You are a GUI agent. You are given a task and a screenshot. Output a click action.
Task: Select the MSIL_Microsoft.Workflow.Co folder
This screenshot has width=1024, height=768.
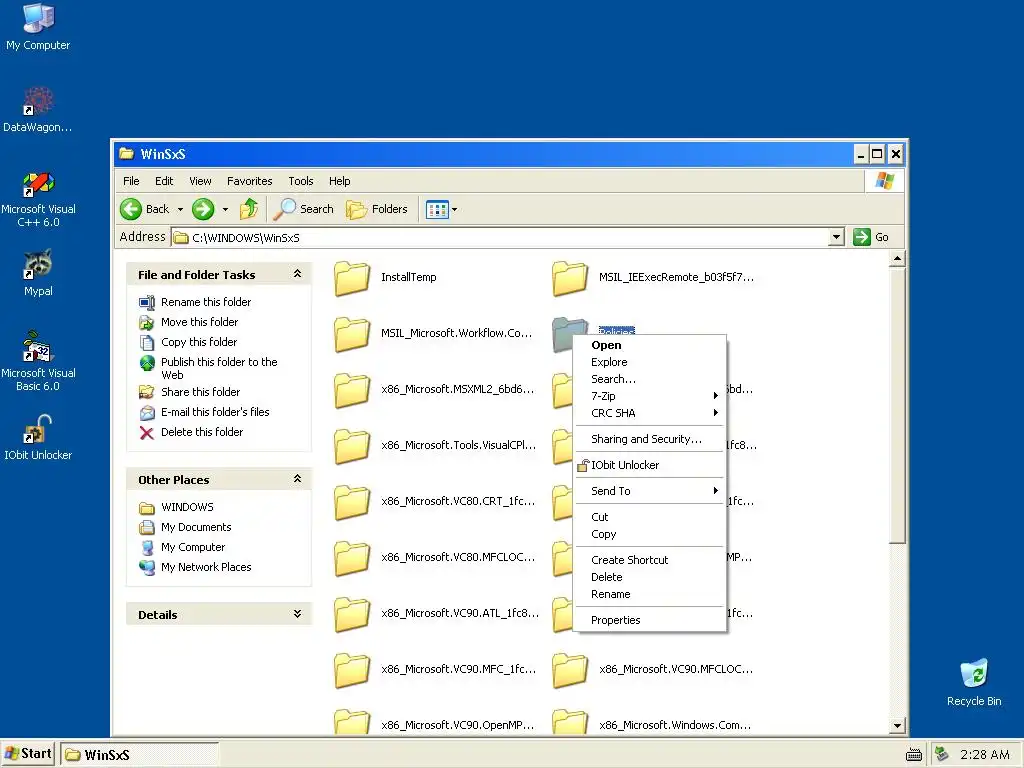click(433, 334)
